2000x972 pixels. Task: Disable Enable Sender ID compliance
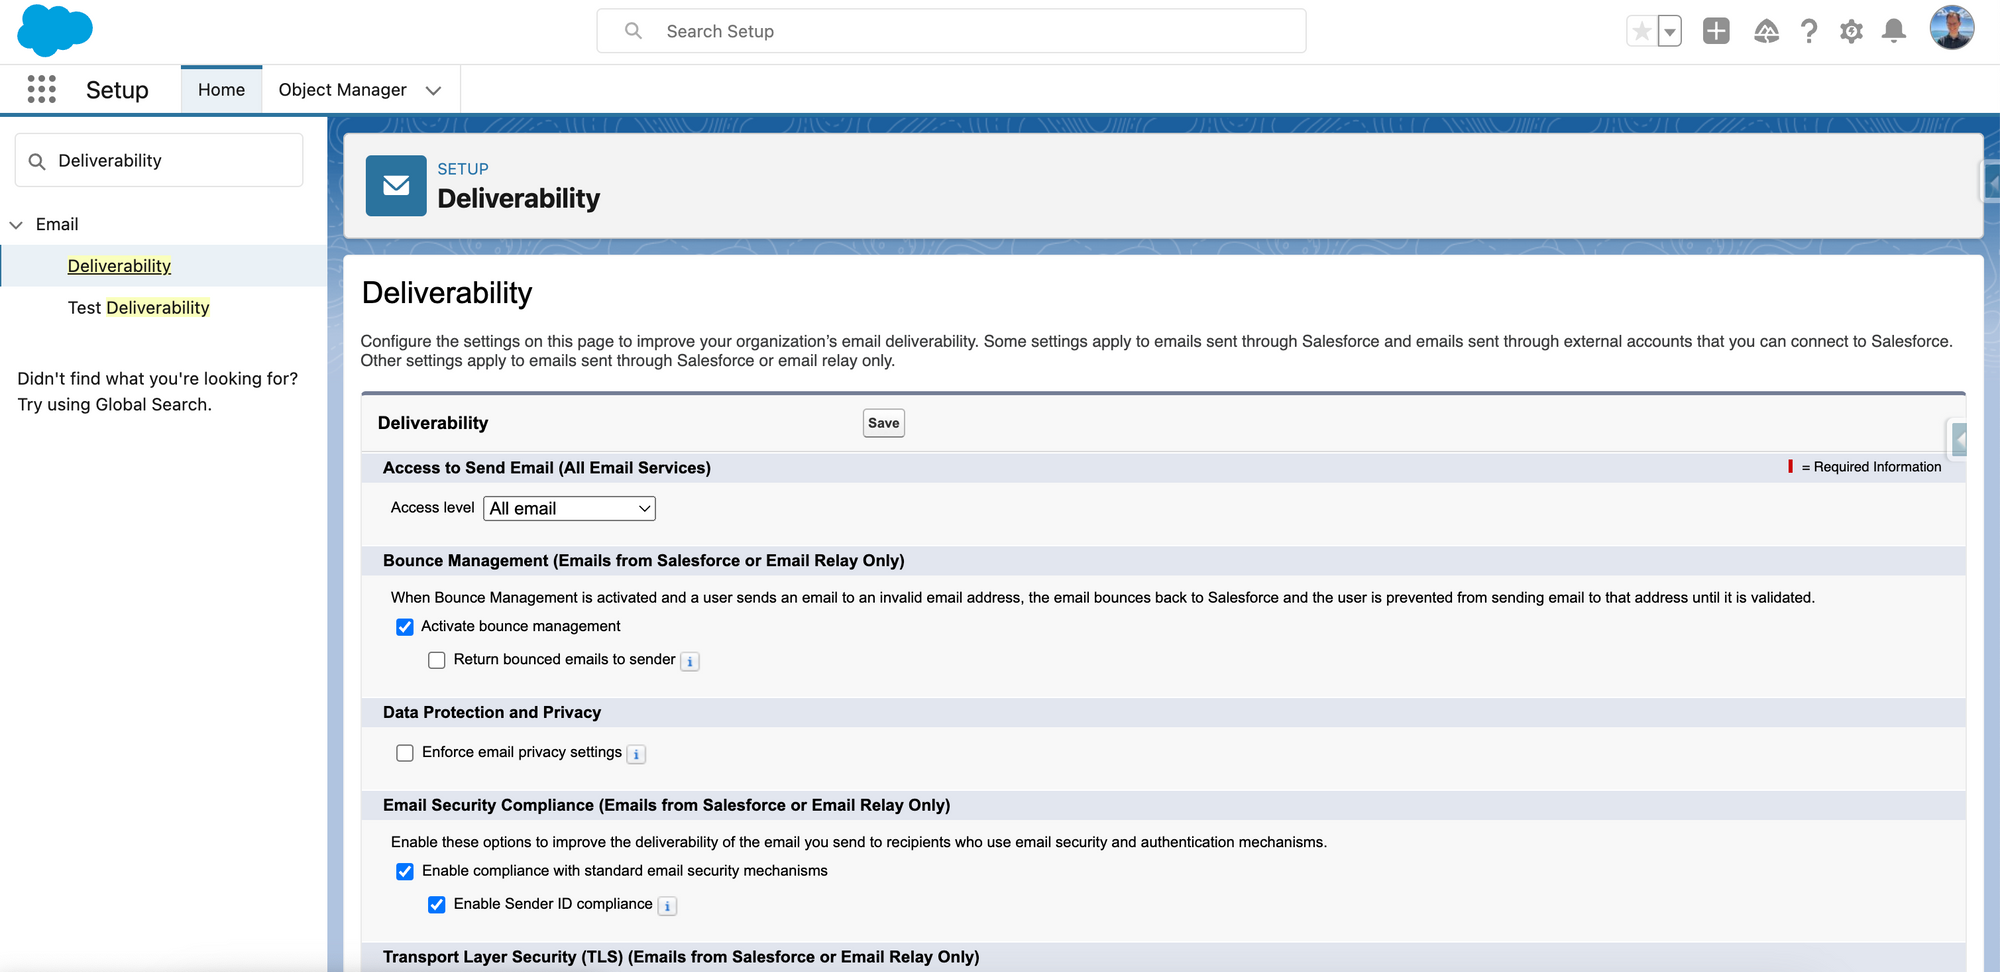(x=437, y=905)
